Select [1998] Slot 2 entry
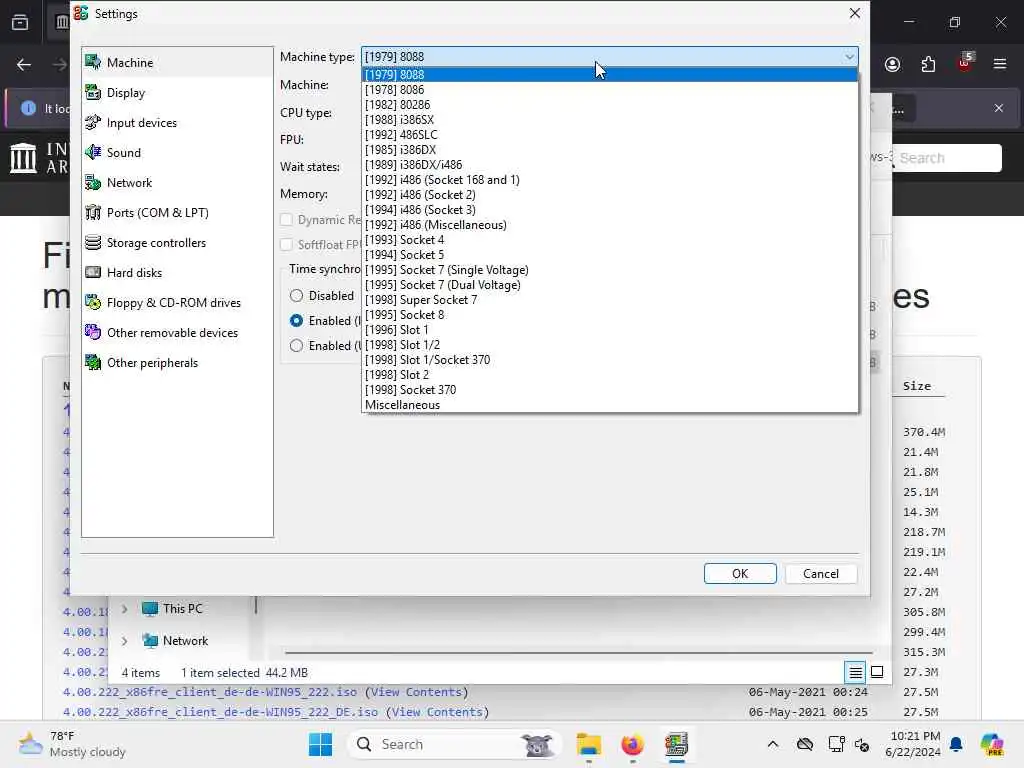Viewport: 1024px width, 768px height. point(610,375)
